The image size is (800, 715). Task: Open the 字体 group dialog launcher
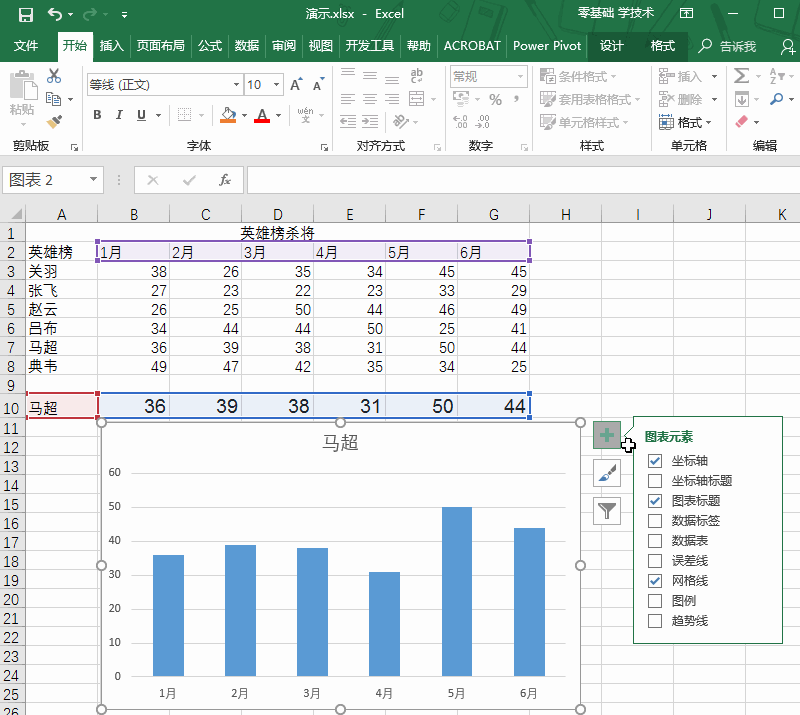324,147
